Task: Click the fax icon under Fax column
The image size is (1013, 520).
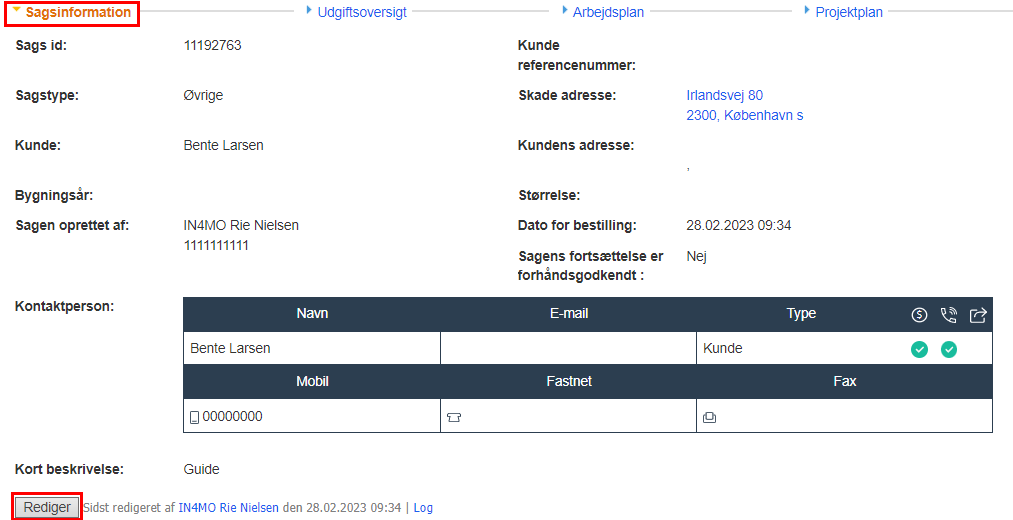Action: [x=709, y=418]
